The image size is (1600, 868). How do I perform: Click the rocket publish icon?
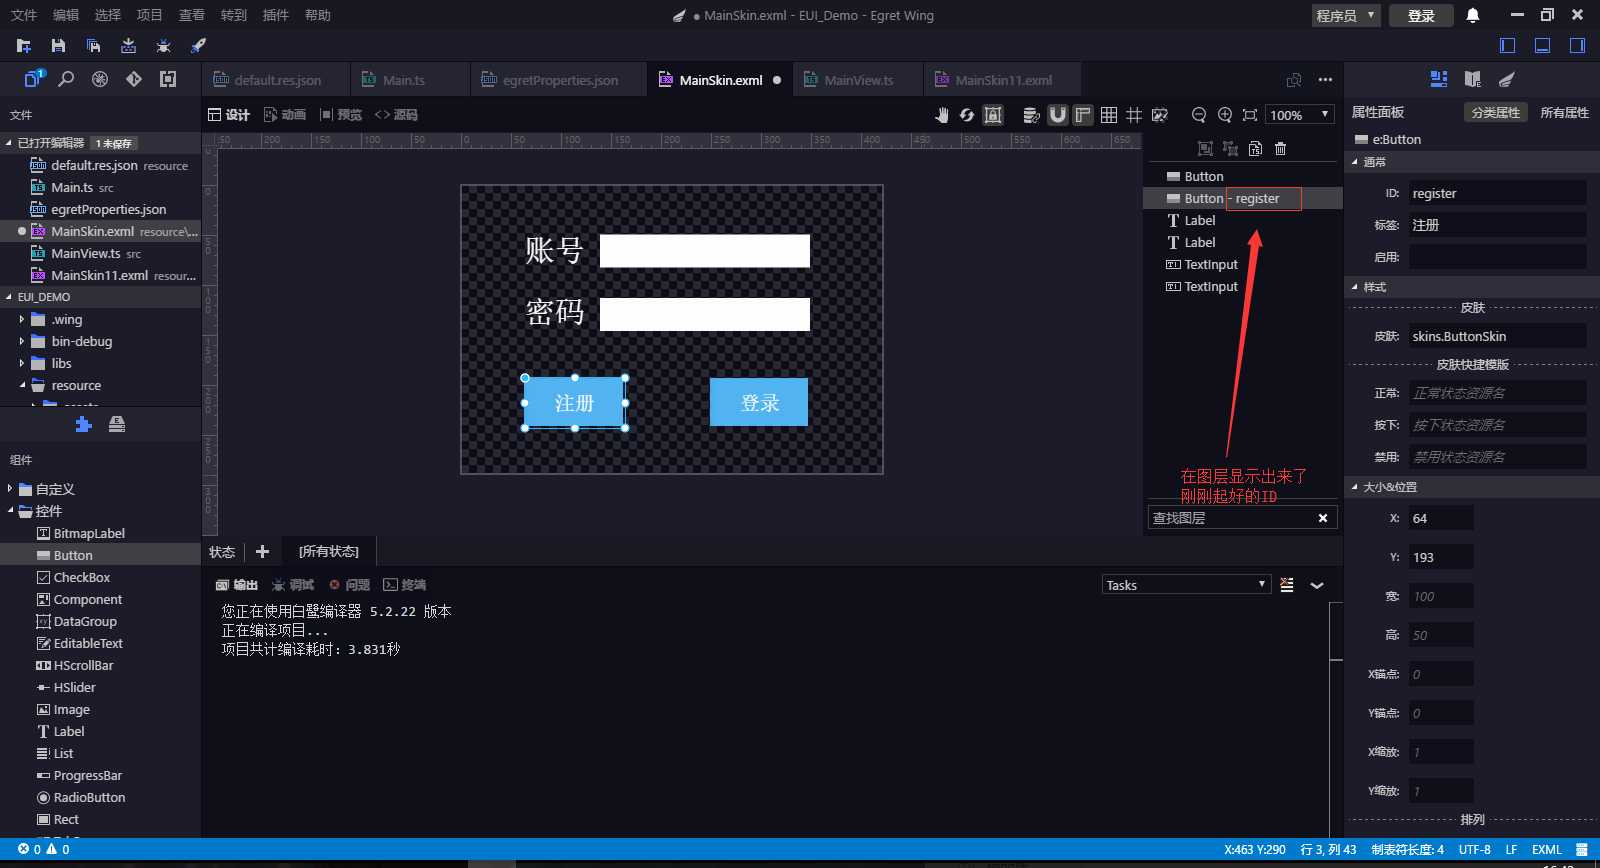tap(198, 46)
